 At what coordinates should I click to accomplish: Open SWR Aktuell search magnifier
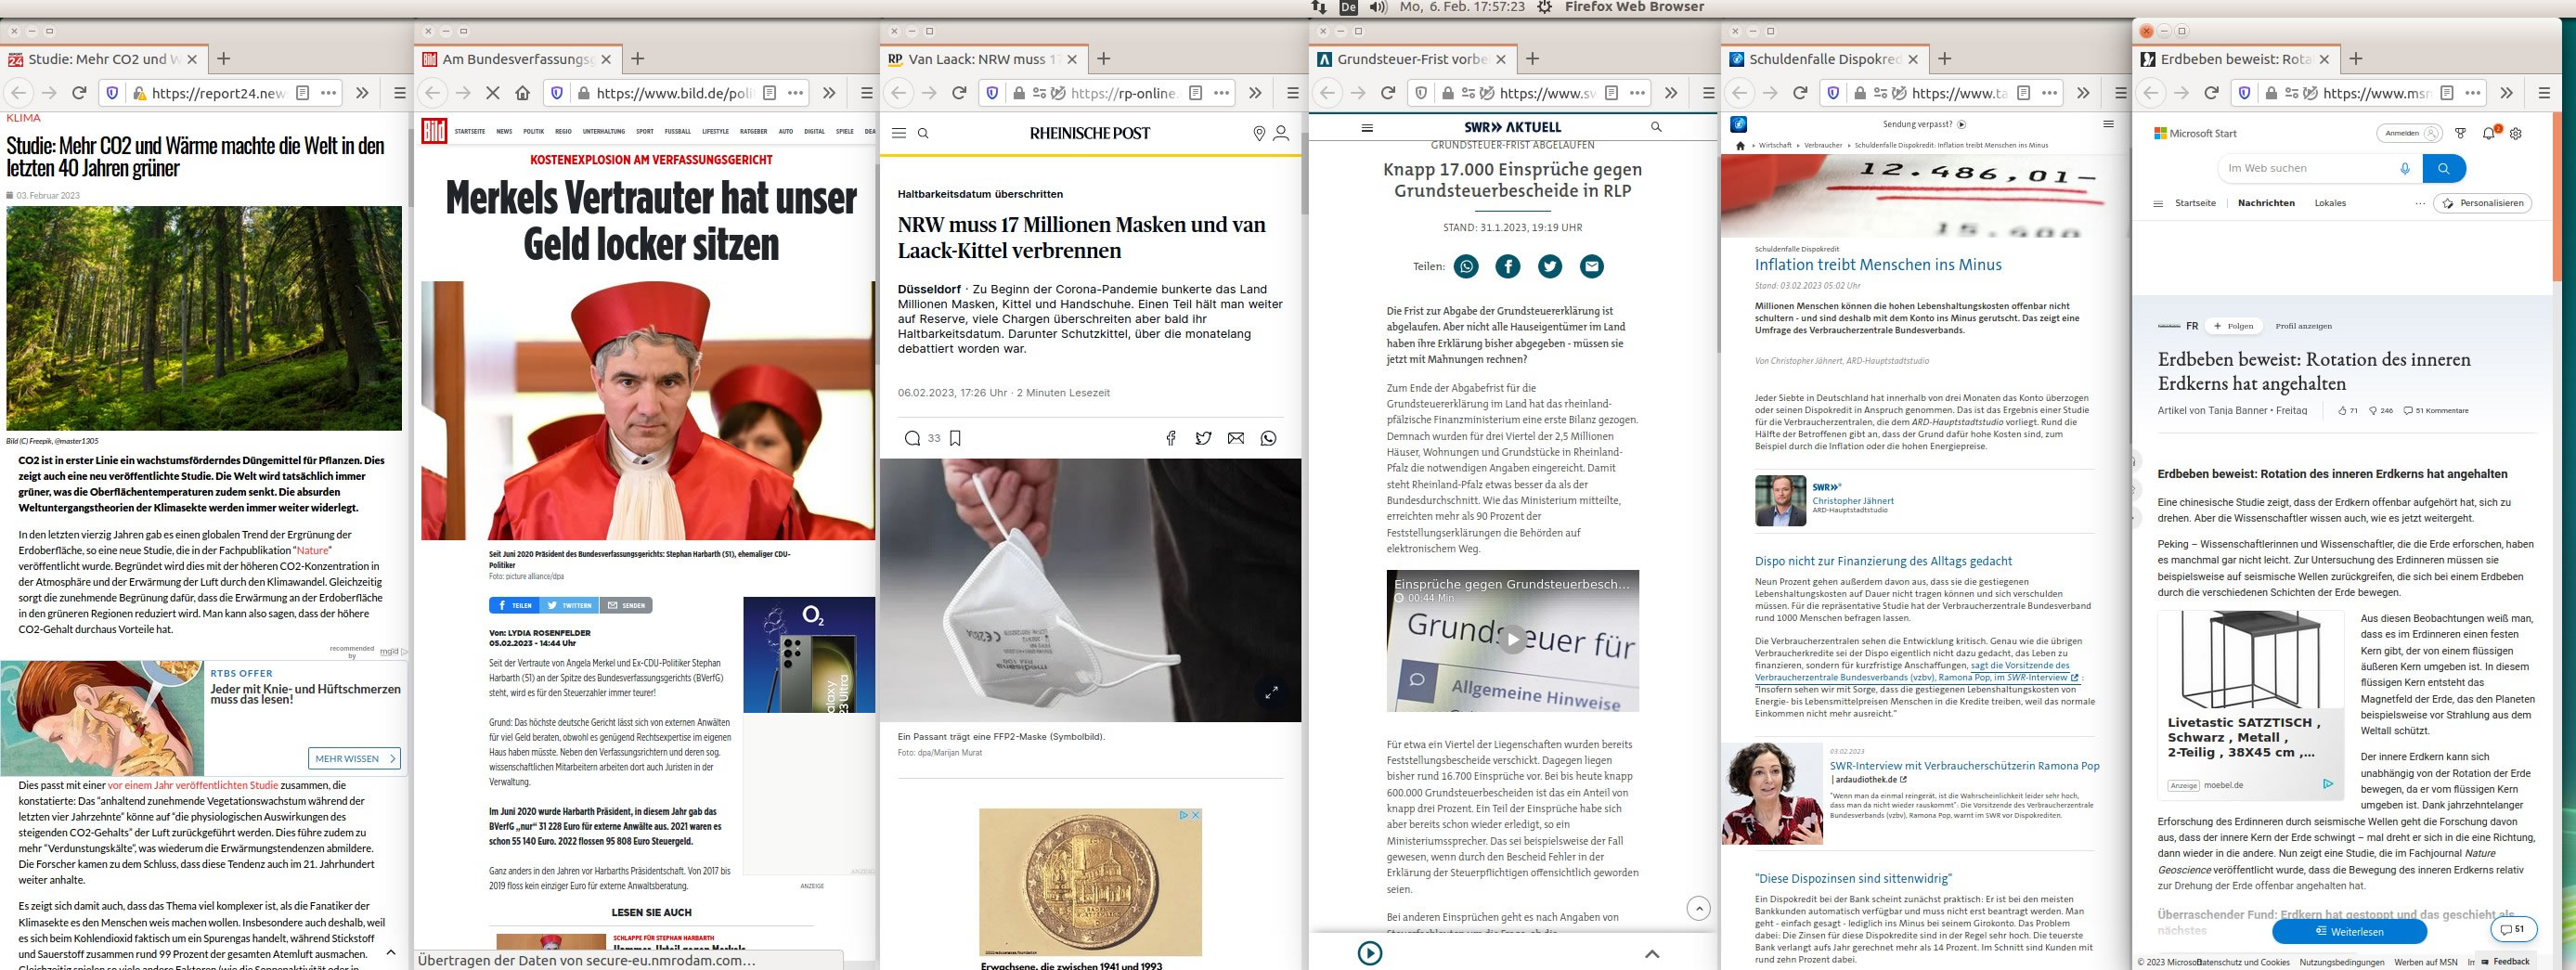click(1656, 127)
